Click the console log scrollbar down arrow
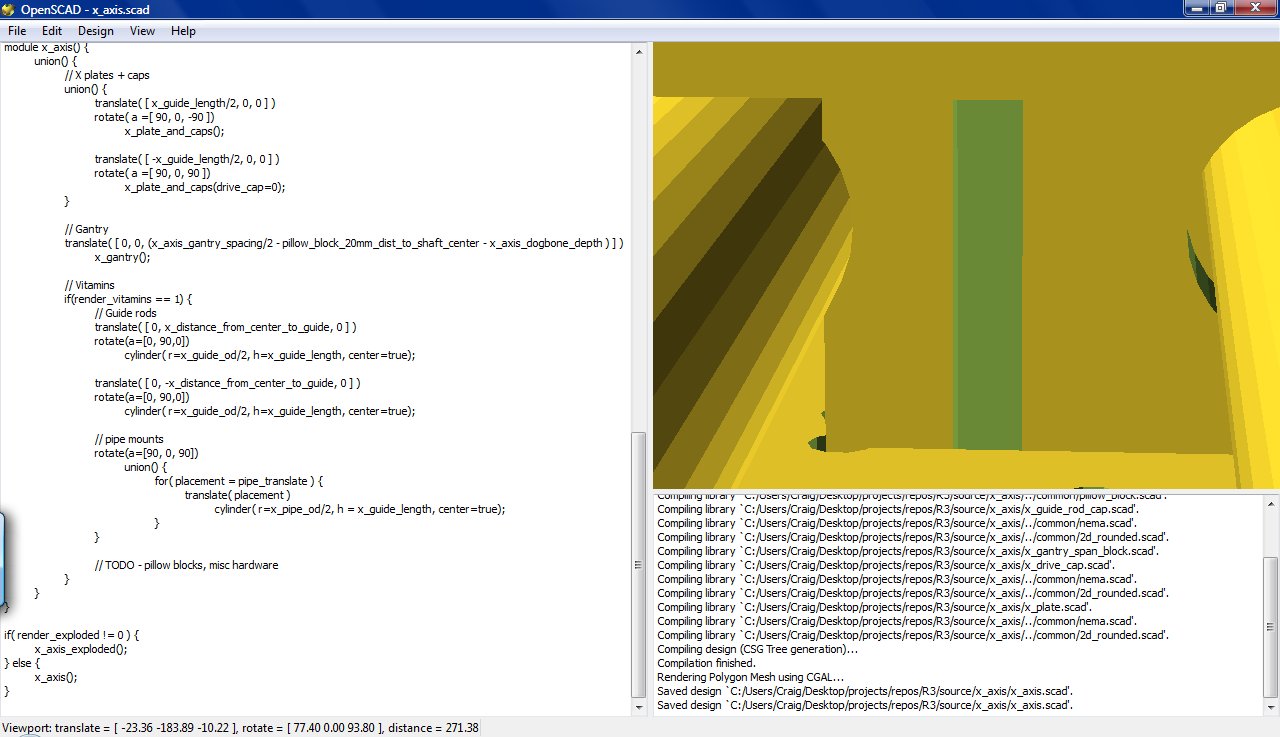 (x=1270, y=707)
